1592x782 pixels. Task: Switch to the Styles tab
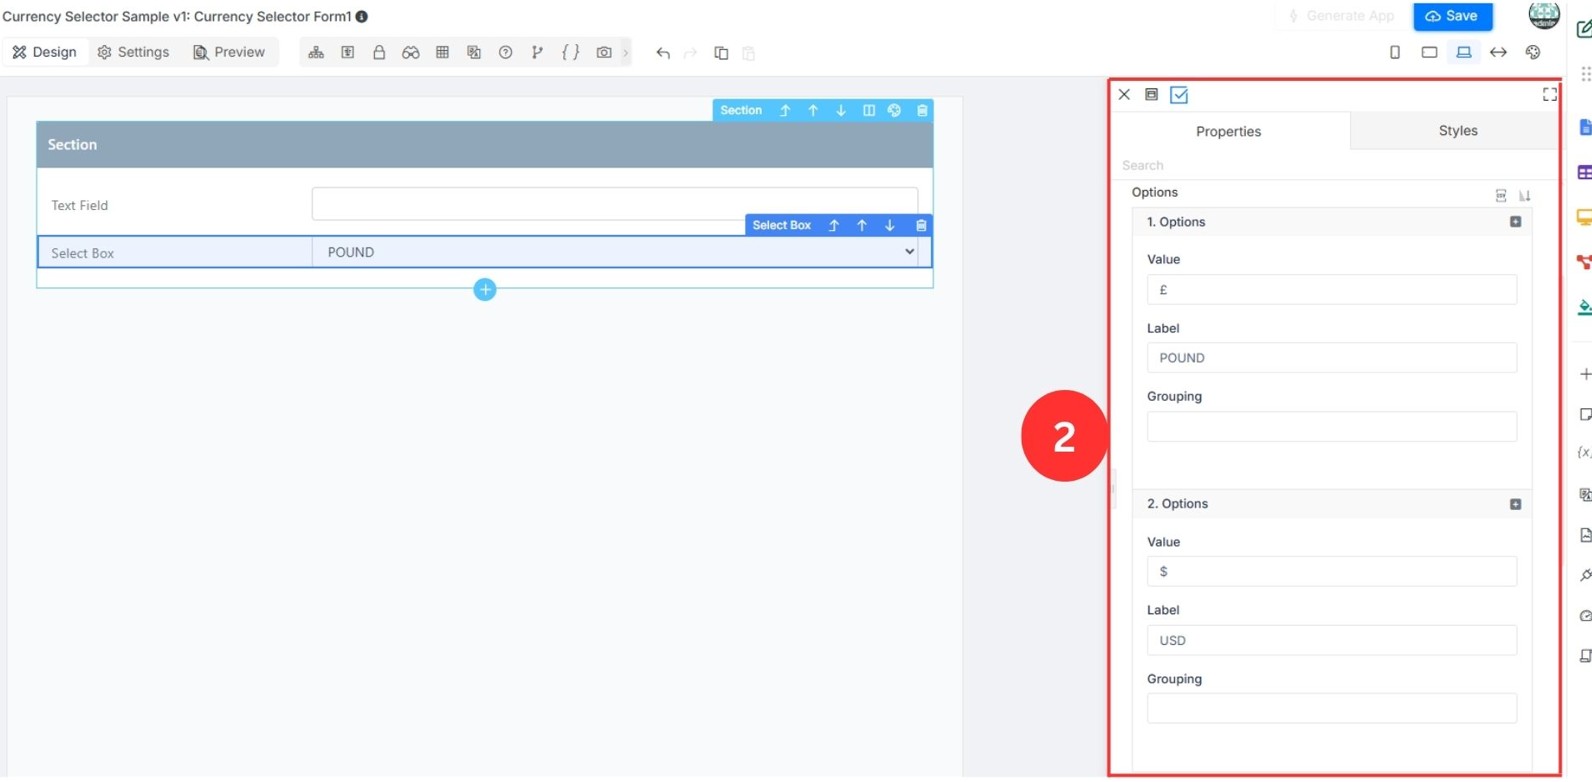pyautogui.click(x=1457, y=131)
